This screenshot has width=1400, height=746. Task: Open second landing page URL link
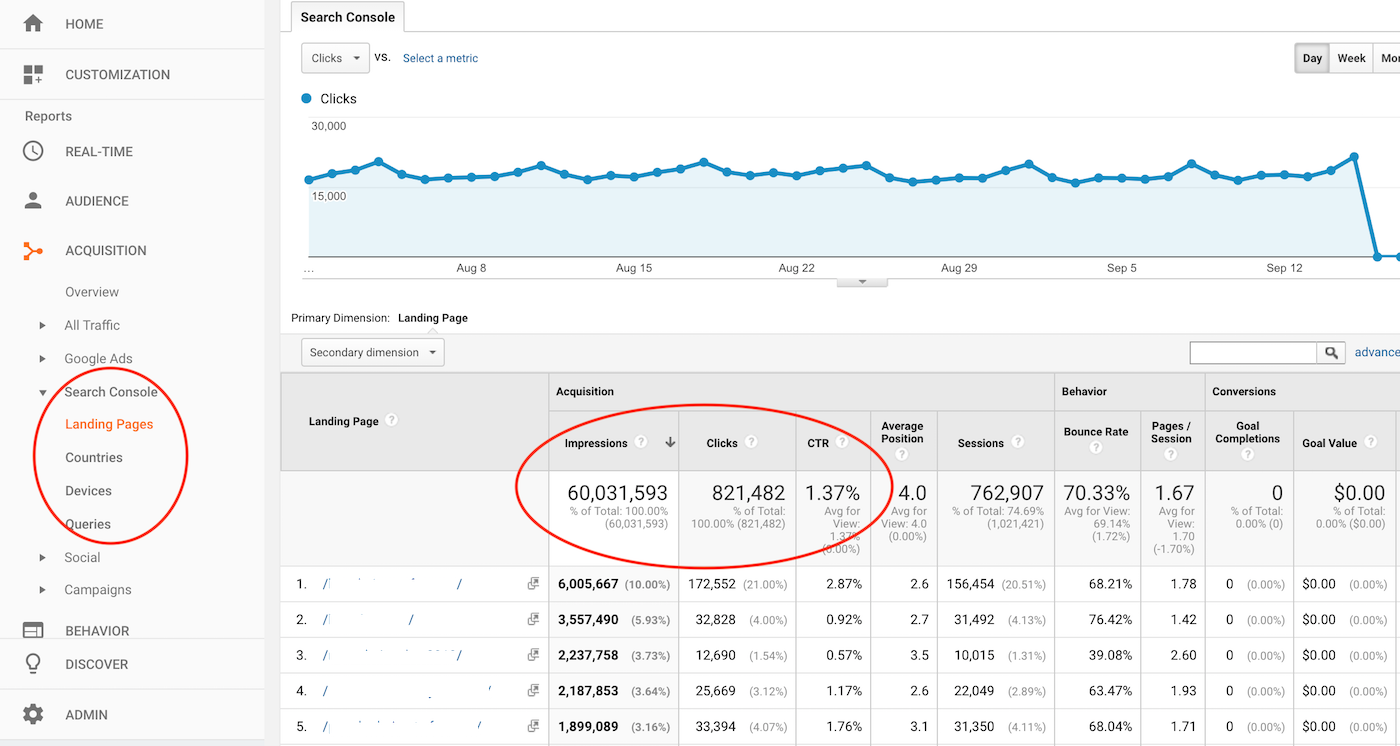pyautogui.click(x=368, y=619)
